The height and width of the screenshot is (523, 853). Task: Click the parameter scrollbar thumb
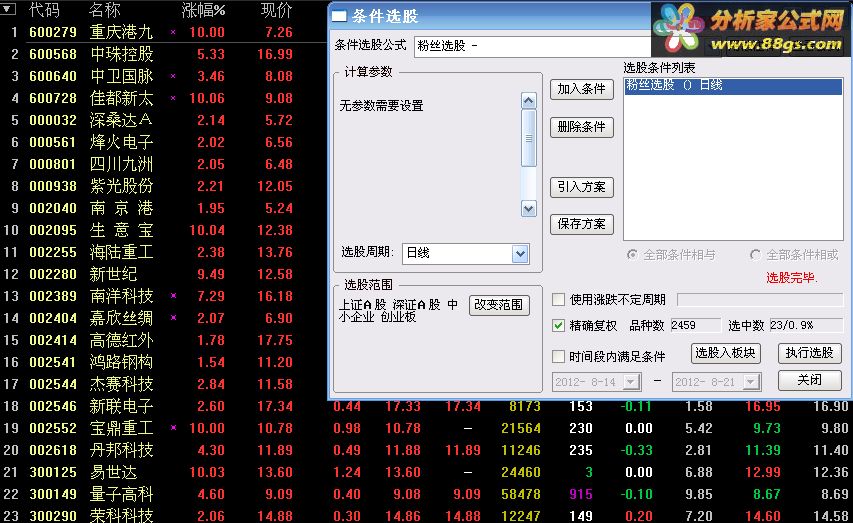[x=529, y=138]
